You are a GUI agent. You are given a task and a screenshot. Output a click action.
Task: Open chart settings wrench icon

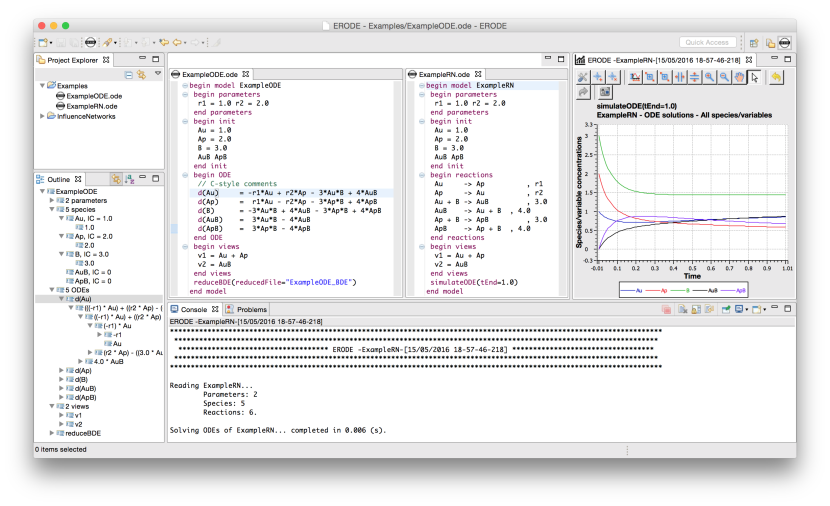coord(582,77)
